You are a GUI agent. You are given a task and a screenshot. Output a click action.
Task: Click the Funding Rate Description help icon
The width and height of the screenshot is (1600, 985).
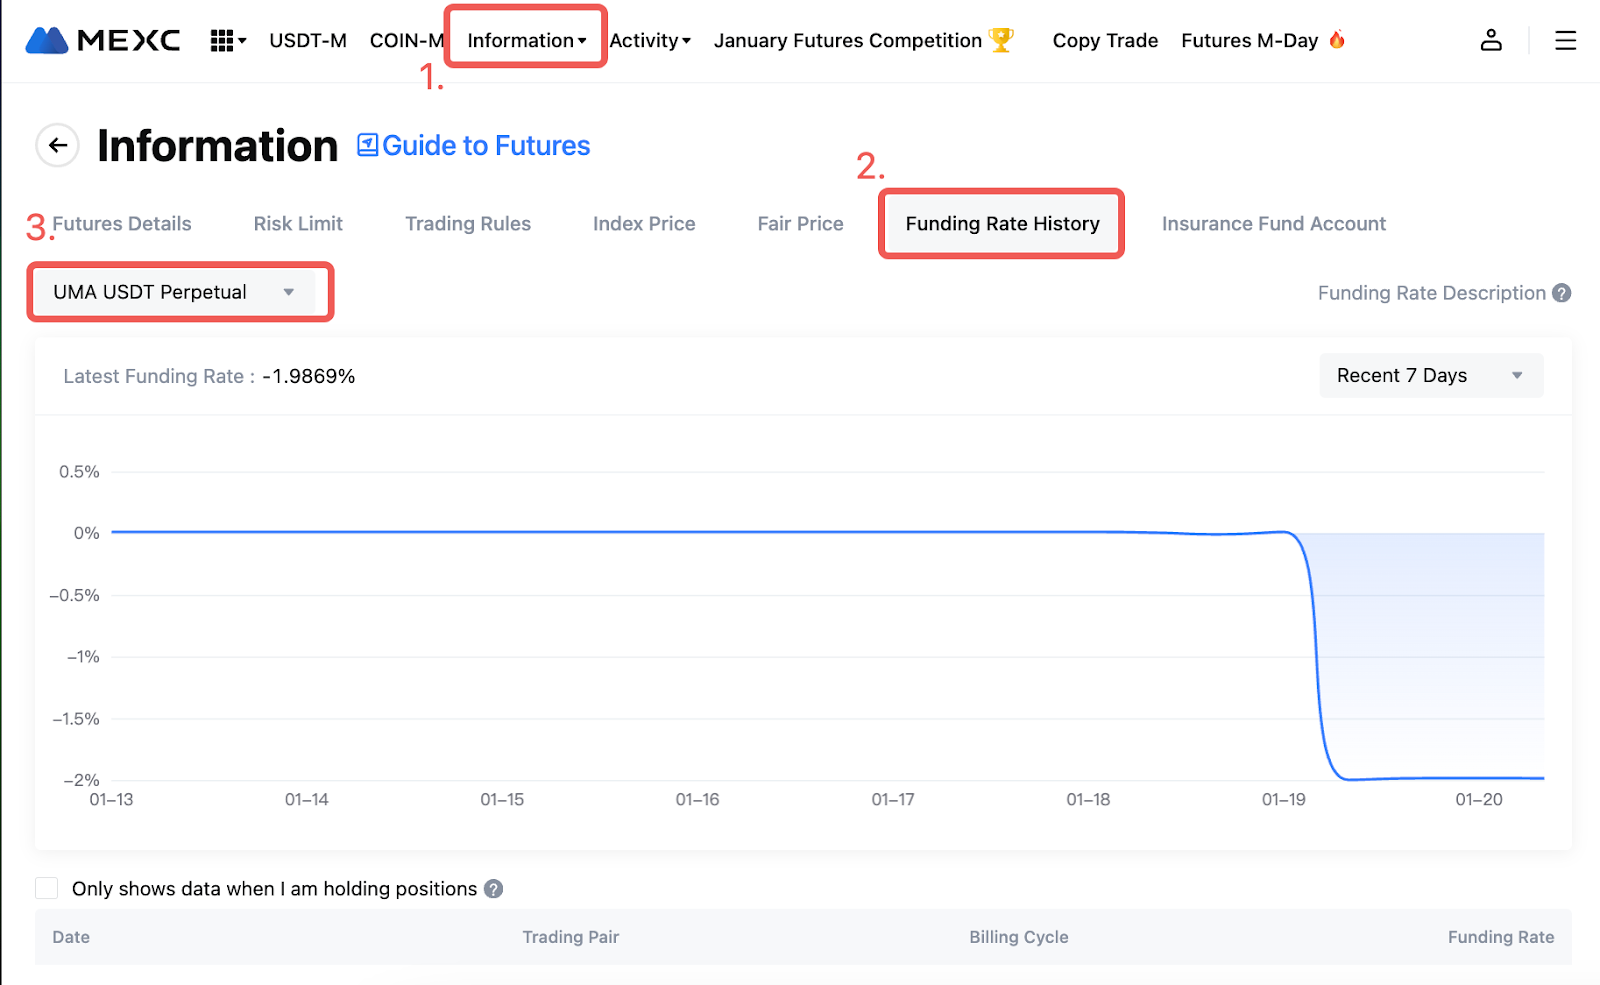coord(1561,293)
